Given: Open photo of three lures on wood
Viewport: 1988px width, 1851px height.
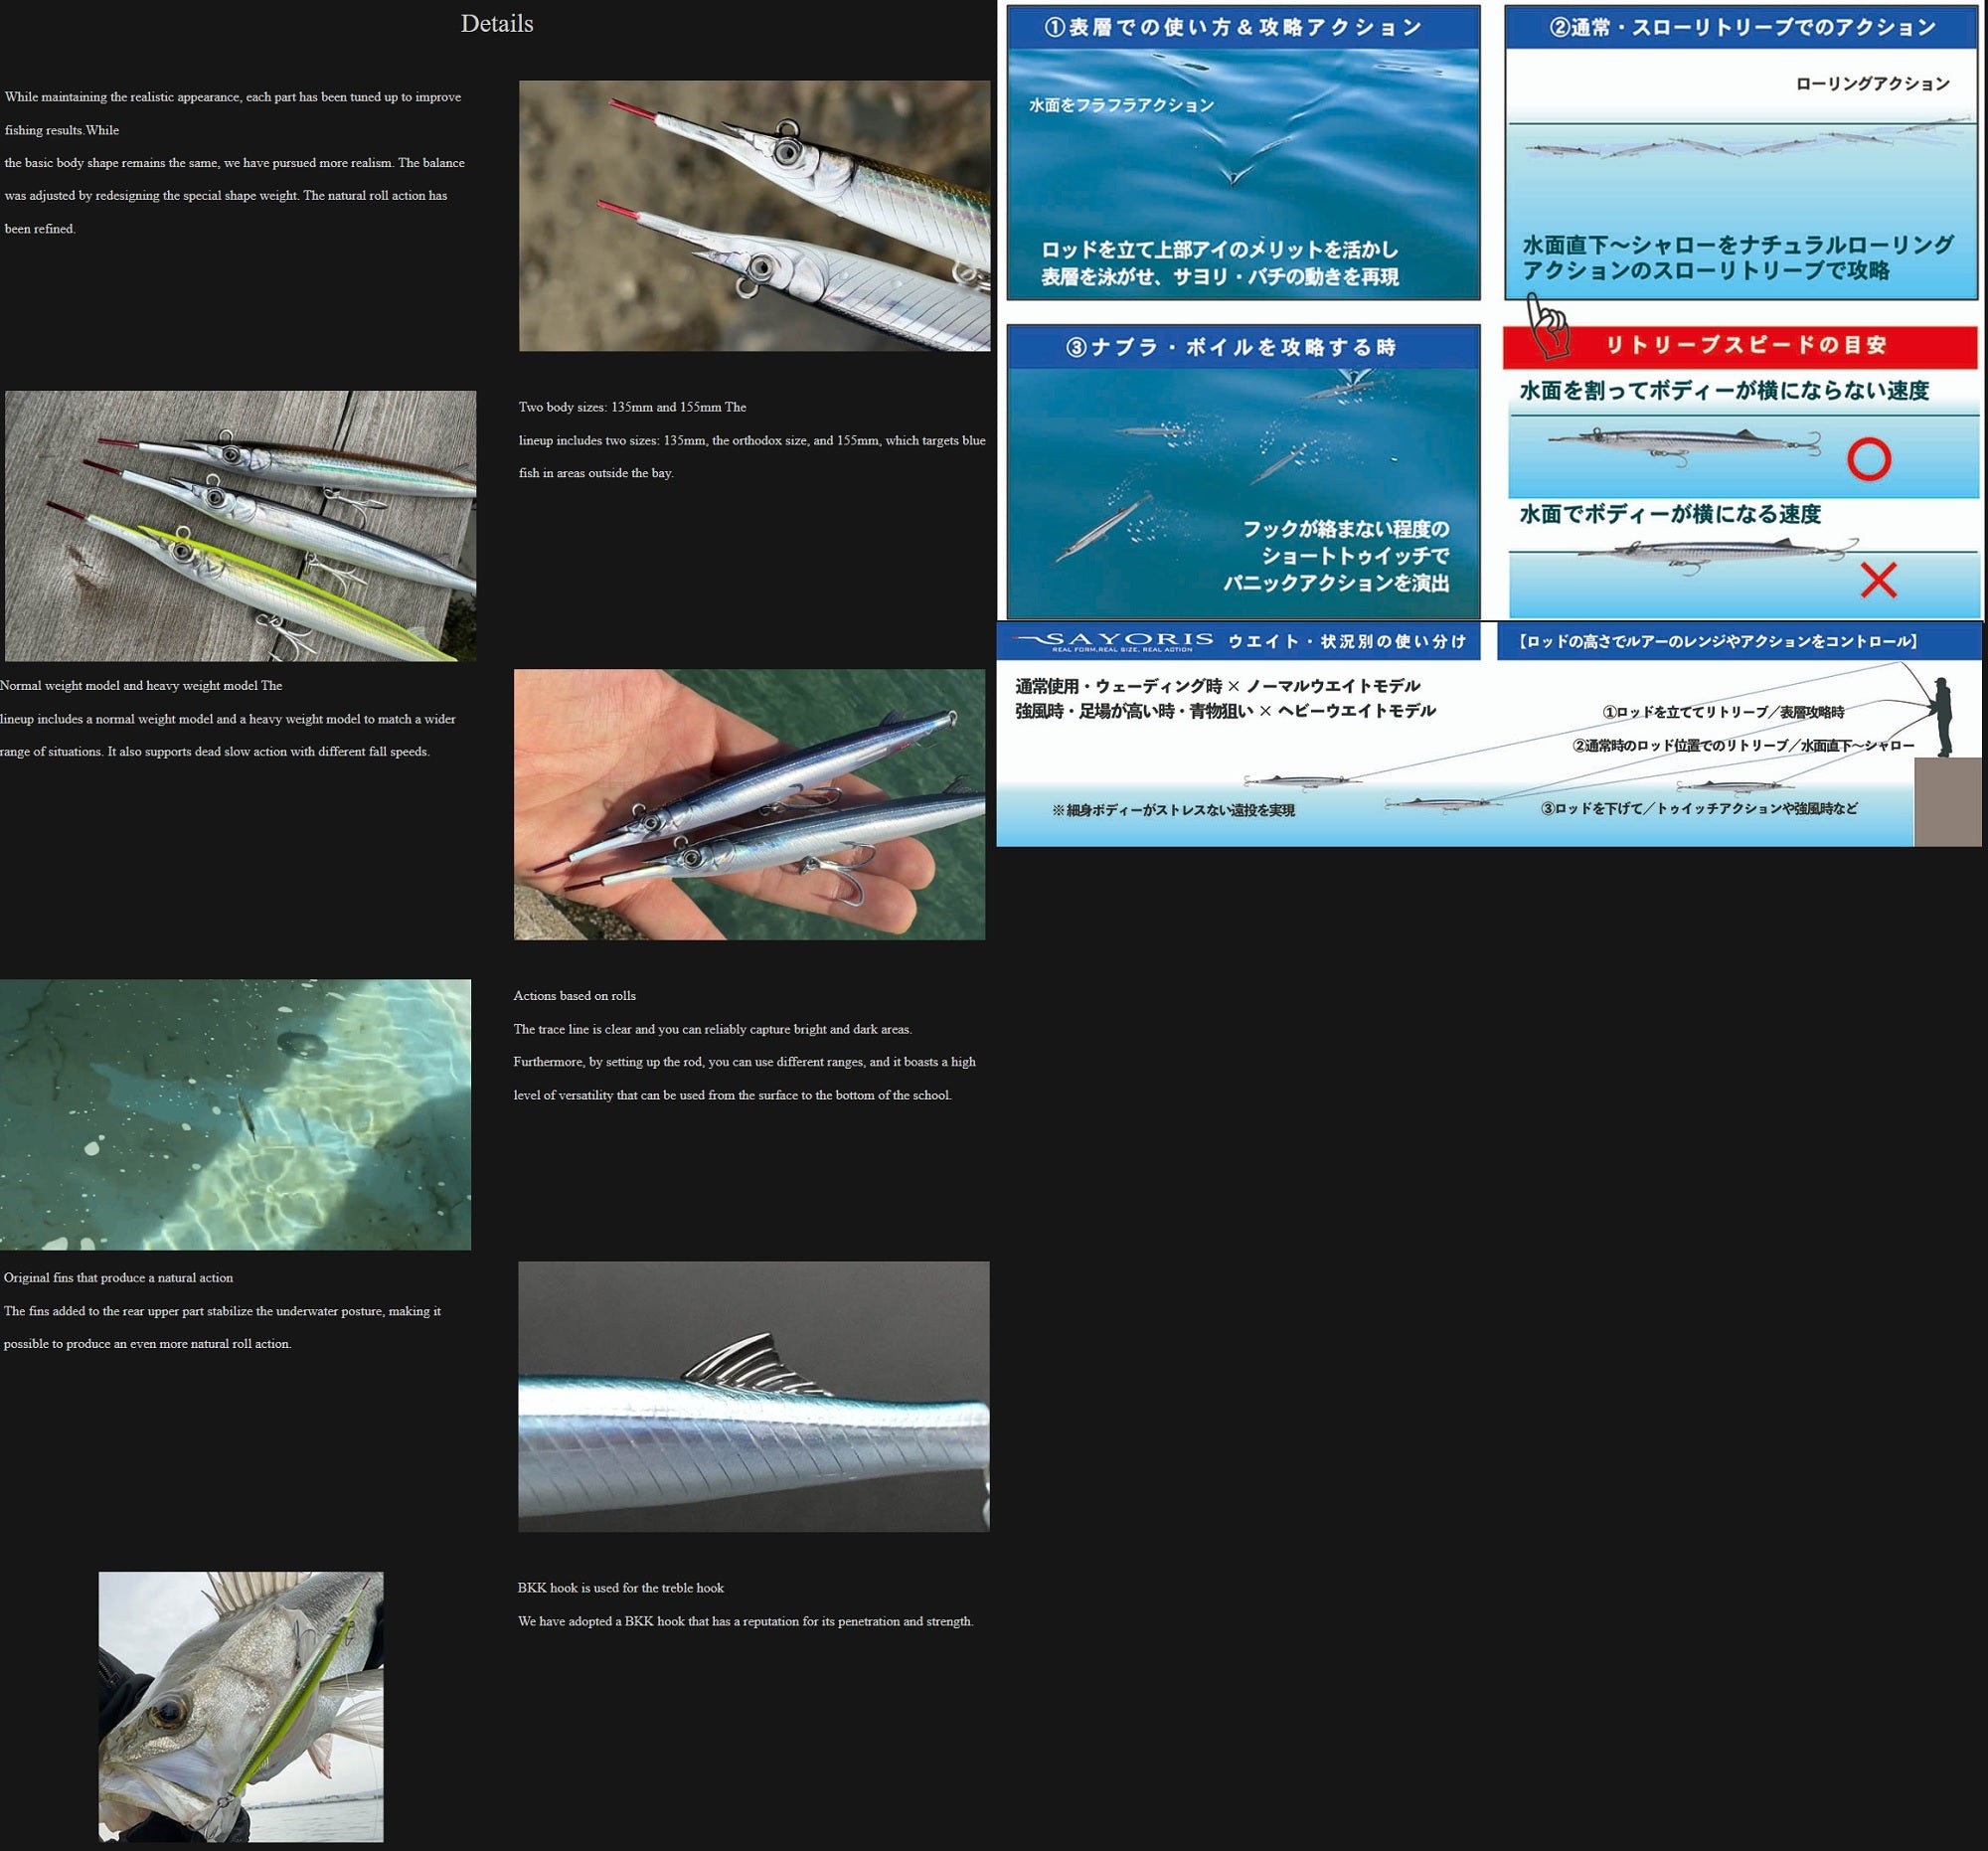Looking at the screenshot, I should (x=240, y=526).
